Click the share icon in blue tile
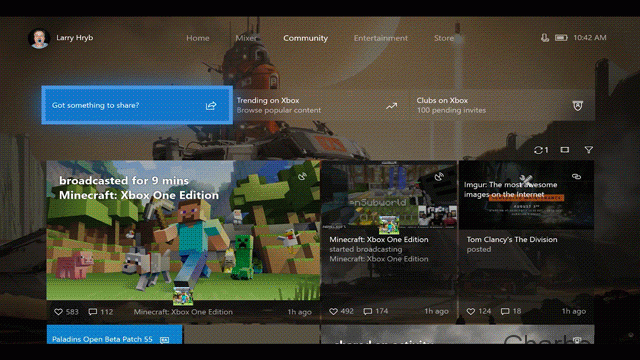This screenshot has height=360, width=640. pyautogui.click(x=211, y=106)
